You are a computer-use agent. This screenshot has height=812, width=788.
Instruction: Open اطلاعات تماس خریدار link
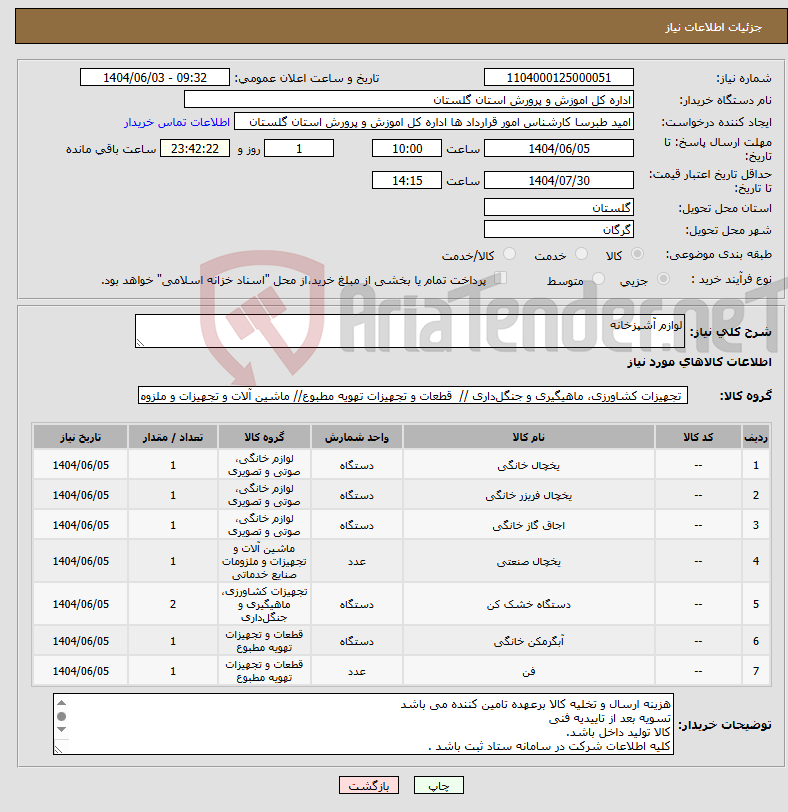[x=177, y=122]
